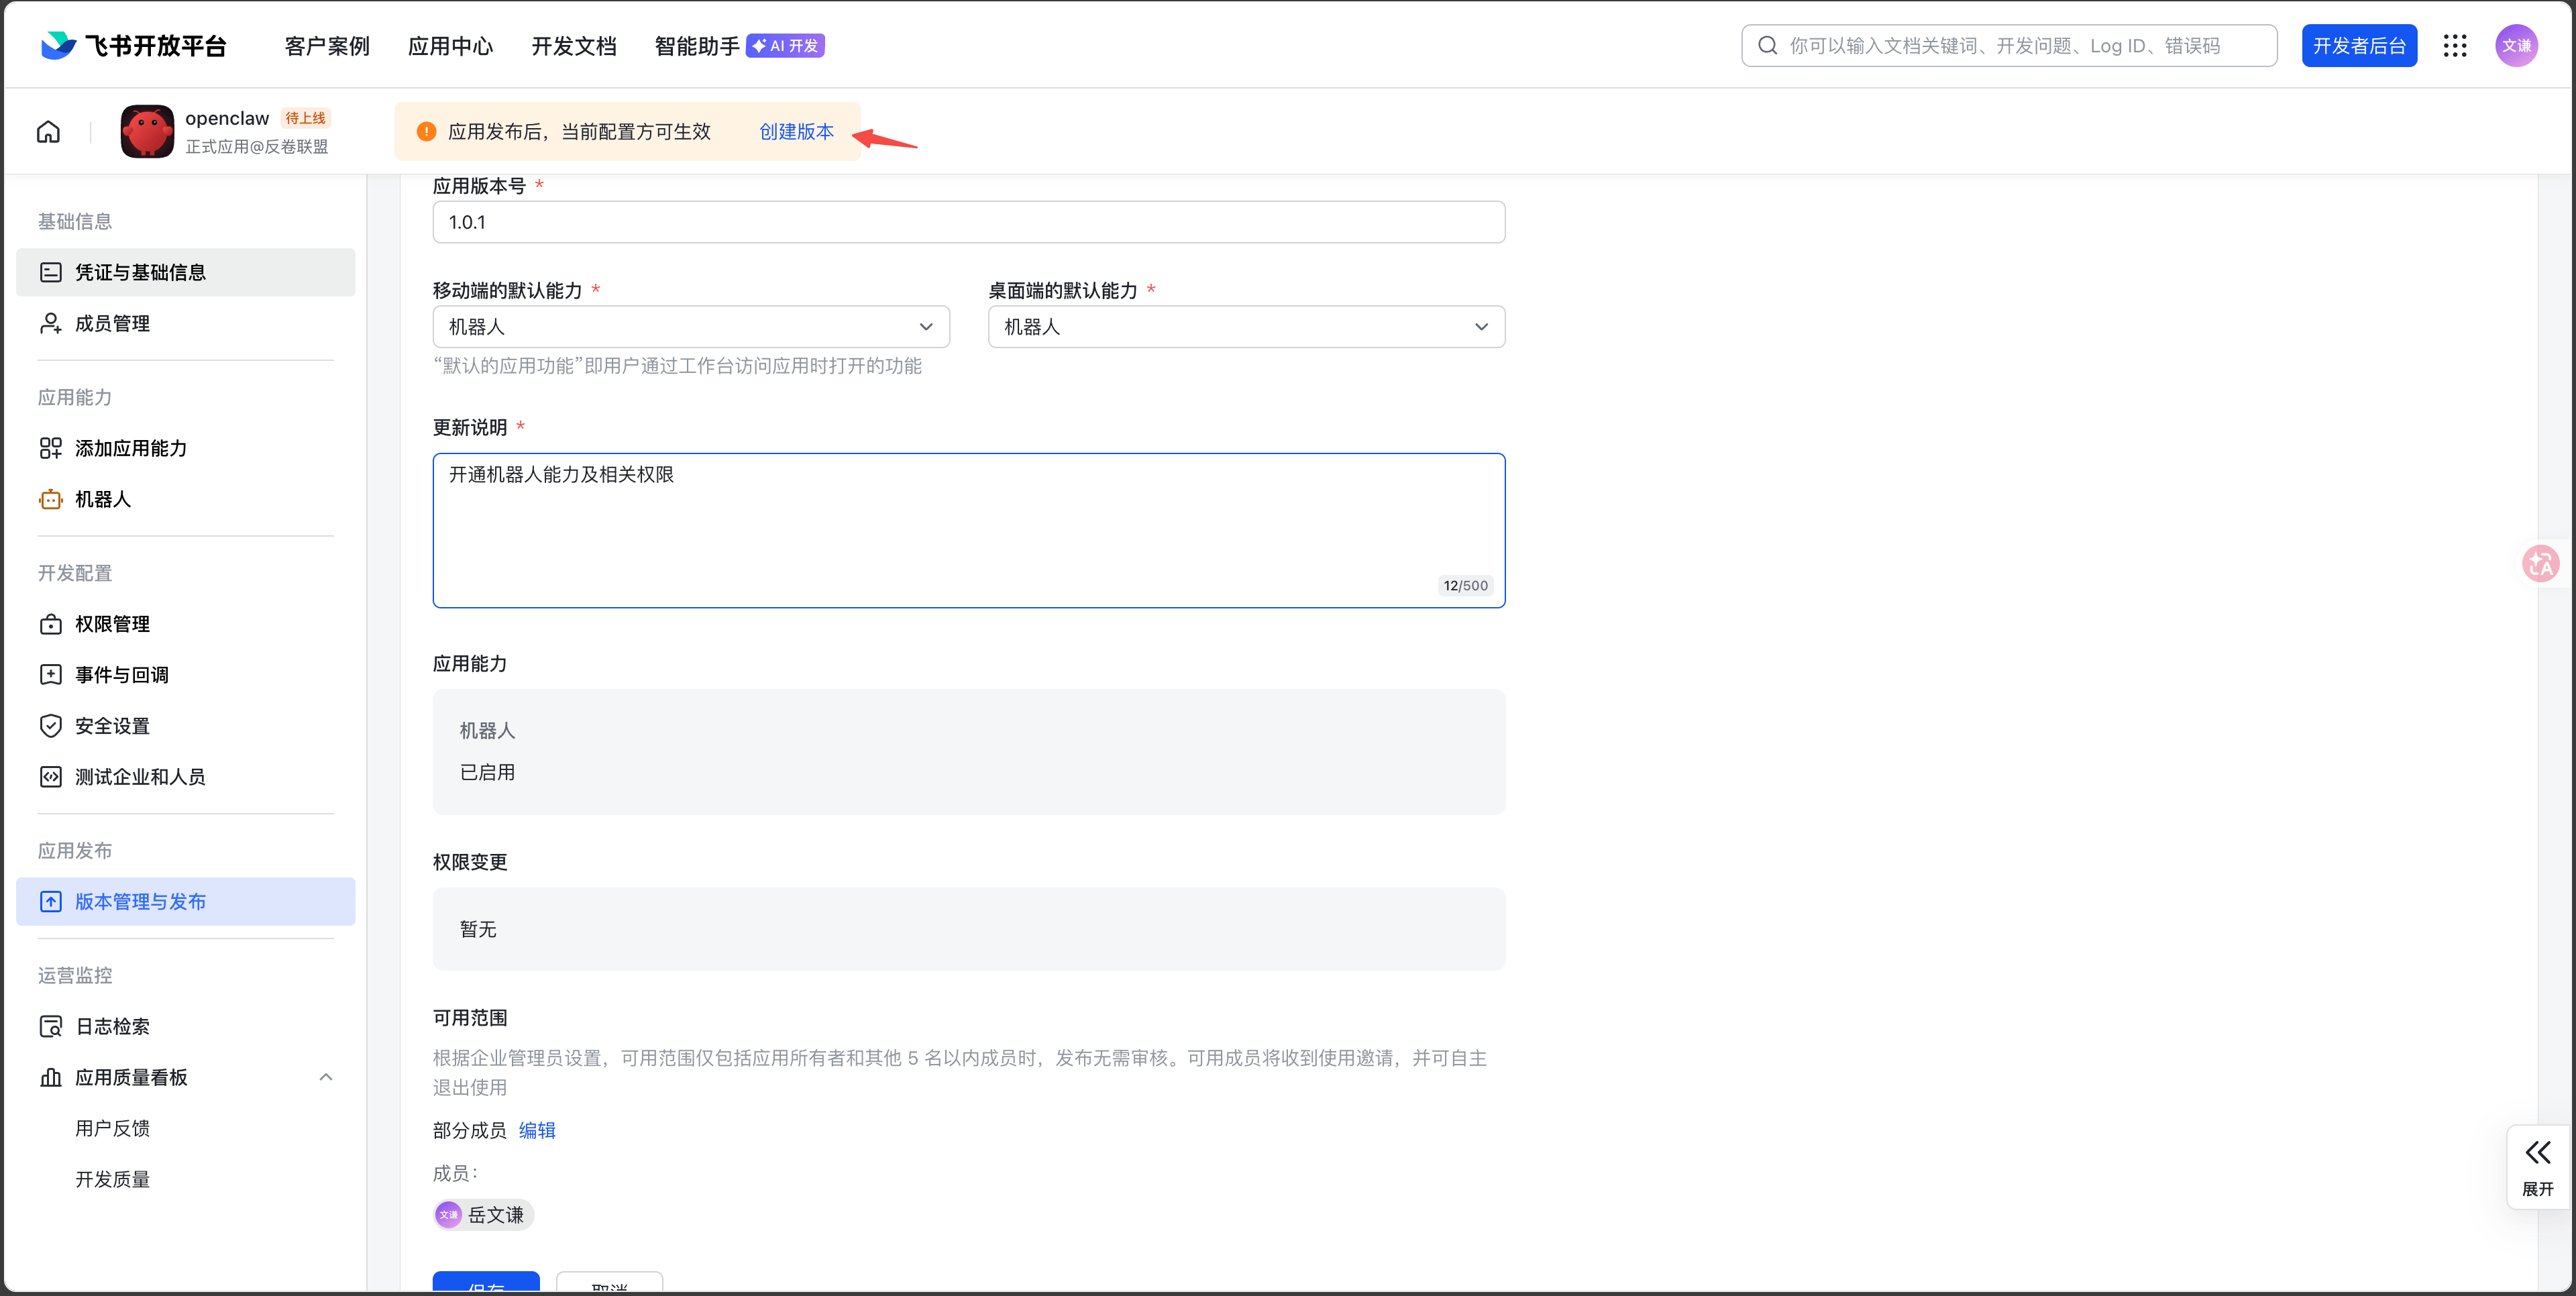The width and height of the screenshot is (2576, 1296).
Task: Click the search magnifier icon
Action: pyautogui.click(x=1768, y=45)
